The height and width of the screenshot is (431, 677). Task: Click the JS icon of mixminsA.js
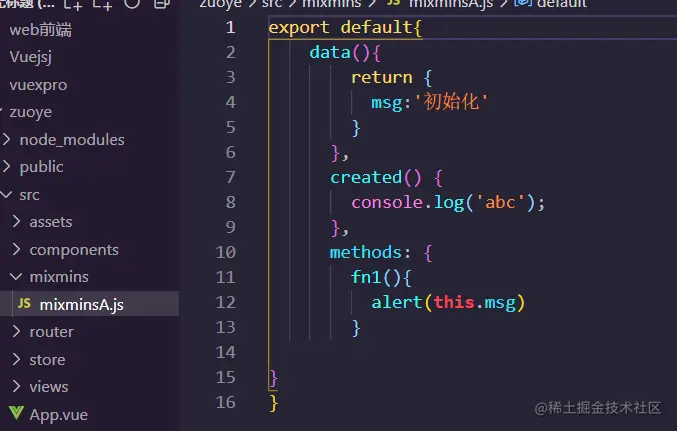coord(24,304)
